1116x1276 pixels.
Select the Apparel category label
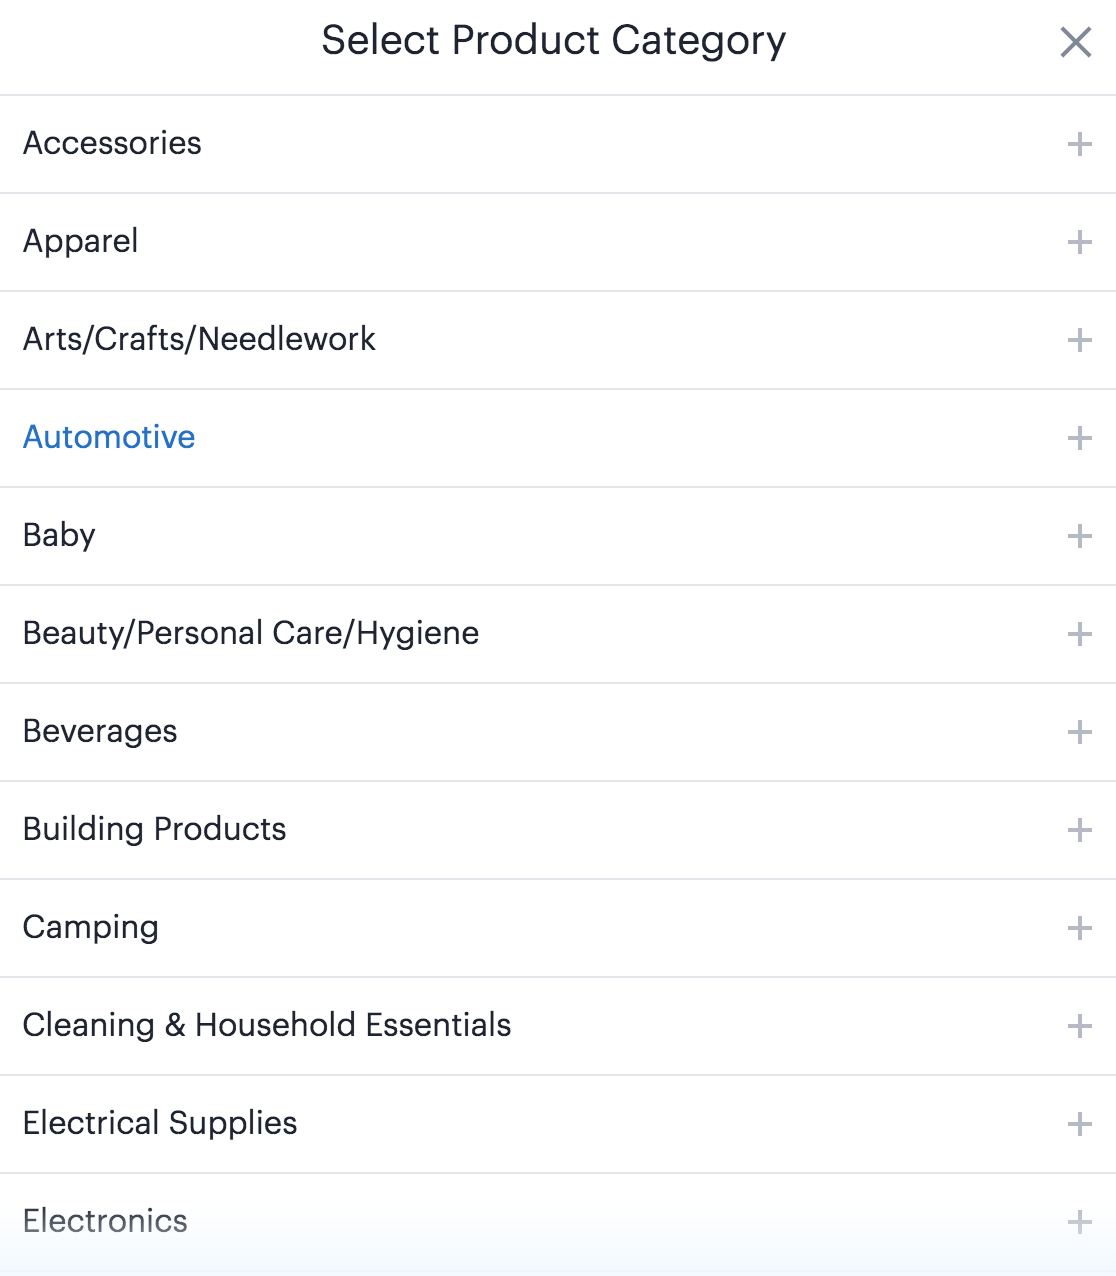(x=80, y=242)
